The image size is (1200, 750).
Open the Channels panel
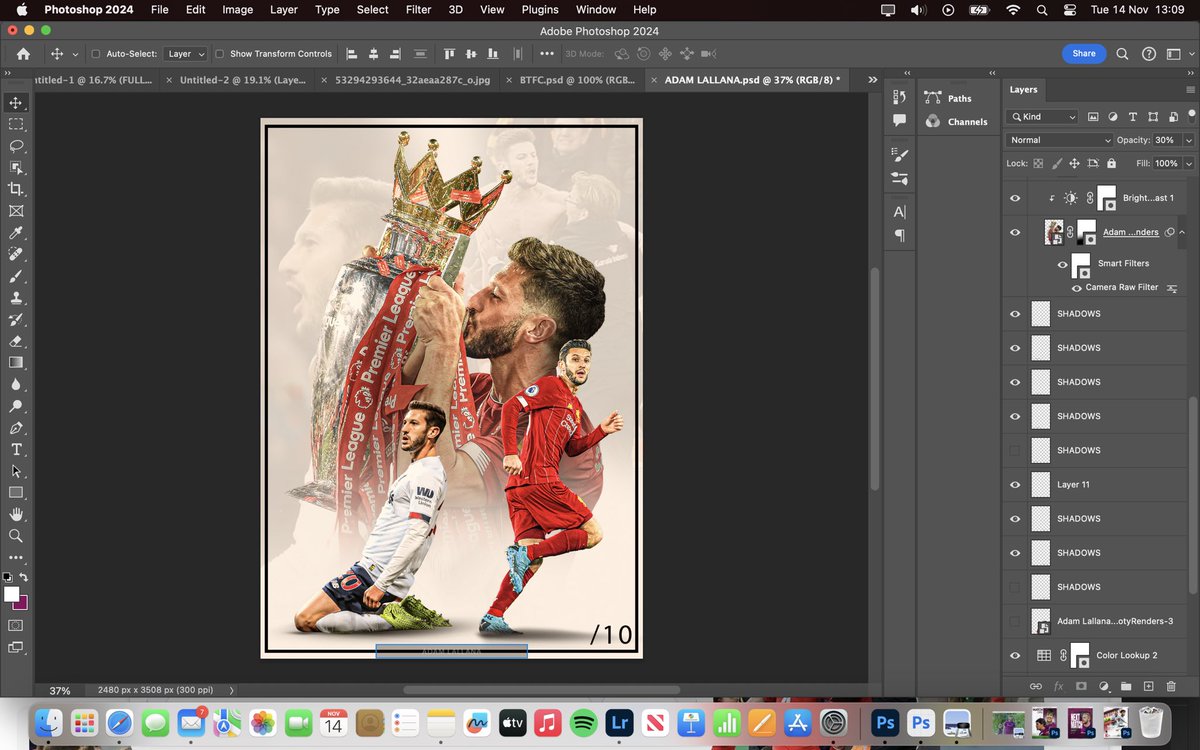tap(957, 122)
